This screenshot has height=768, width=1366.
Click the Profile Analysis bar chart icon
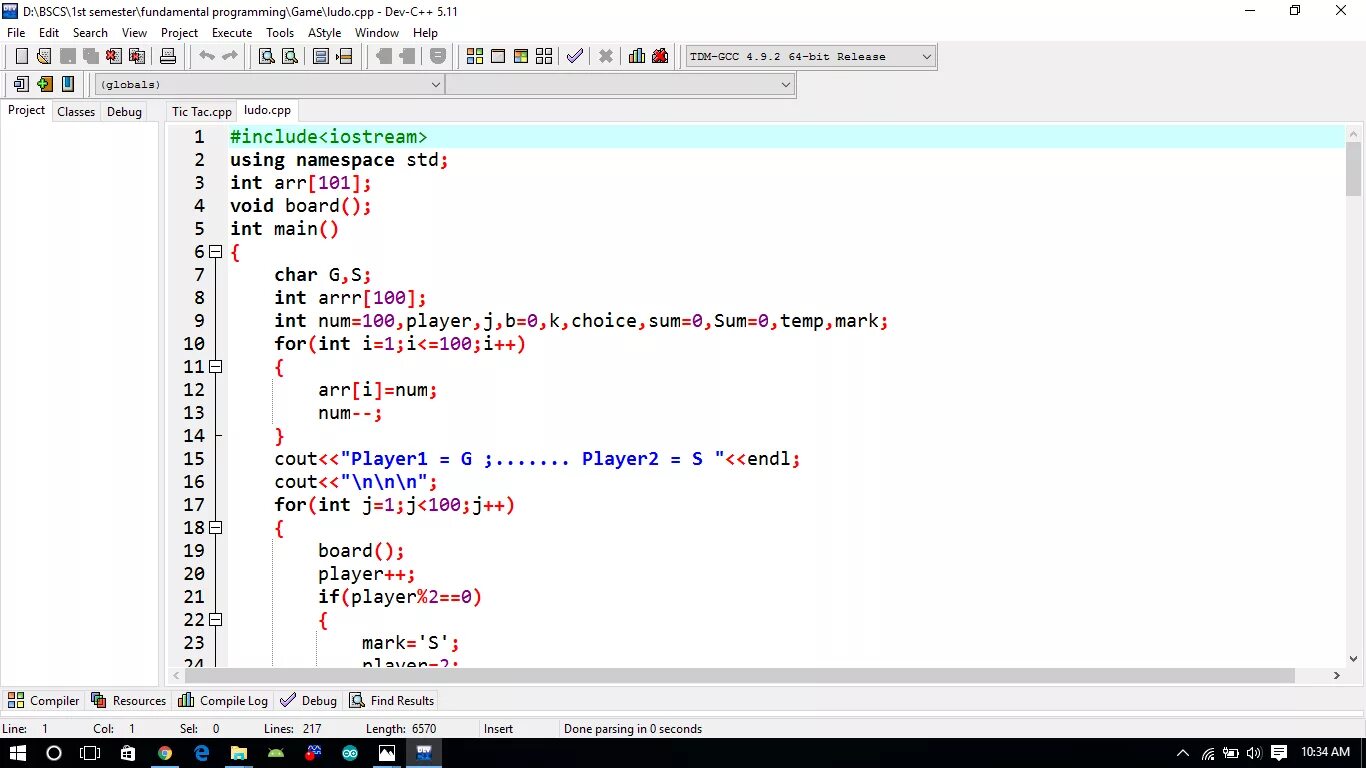637,56
